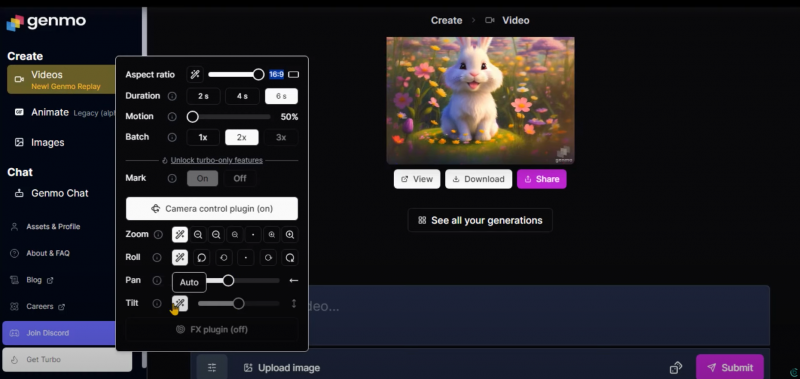
Task: Toggle the Camera control plugin button
Action: pos(212,209)
